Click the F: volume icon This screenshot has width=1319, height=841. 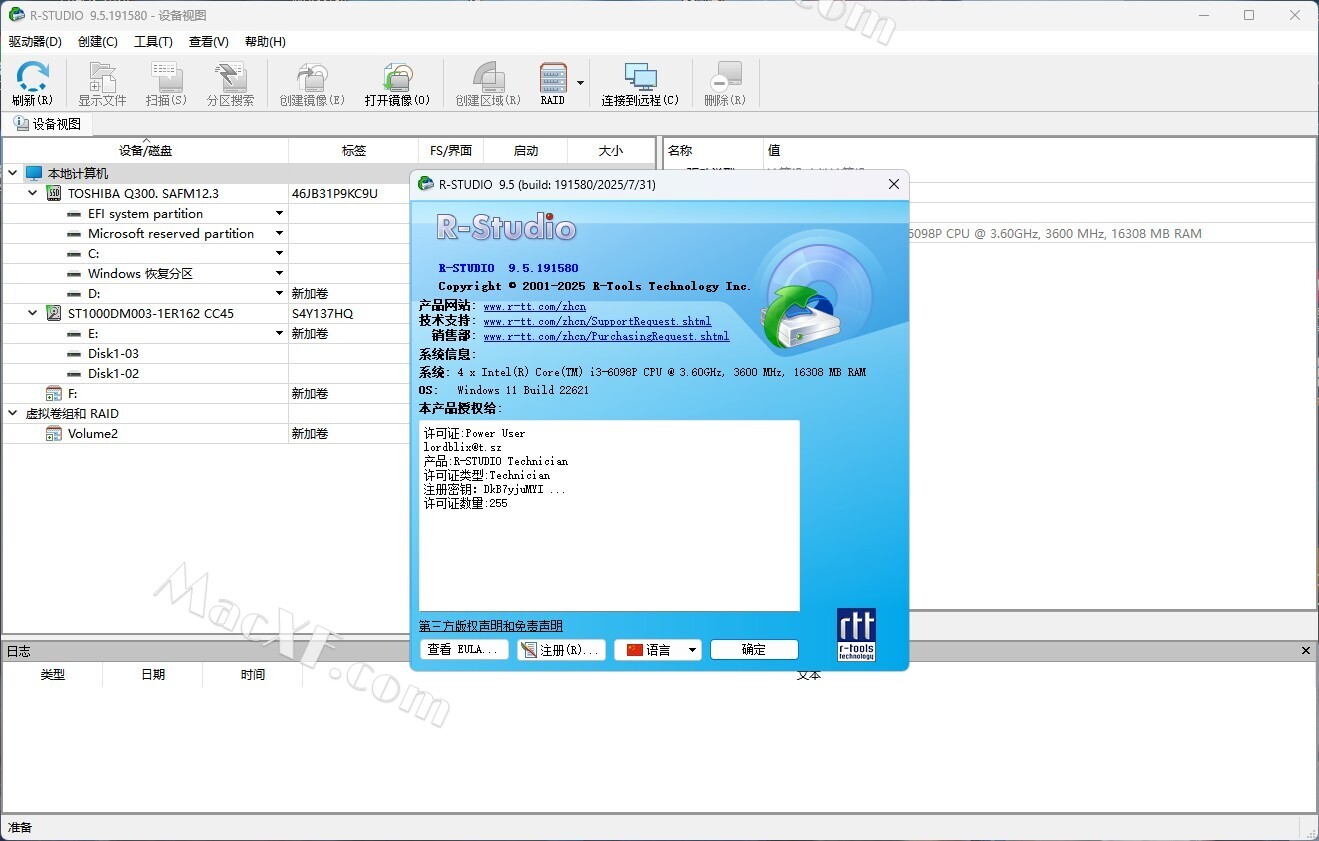point(54,393)
